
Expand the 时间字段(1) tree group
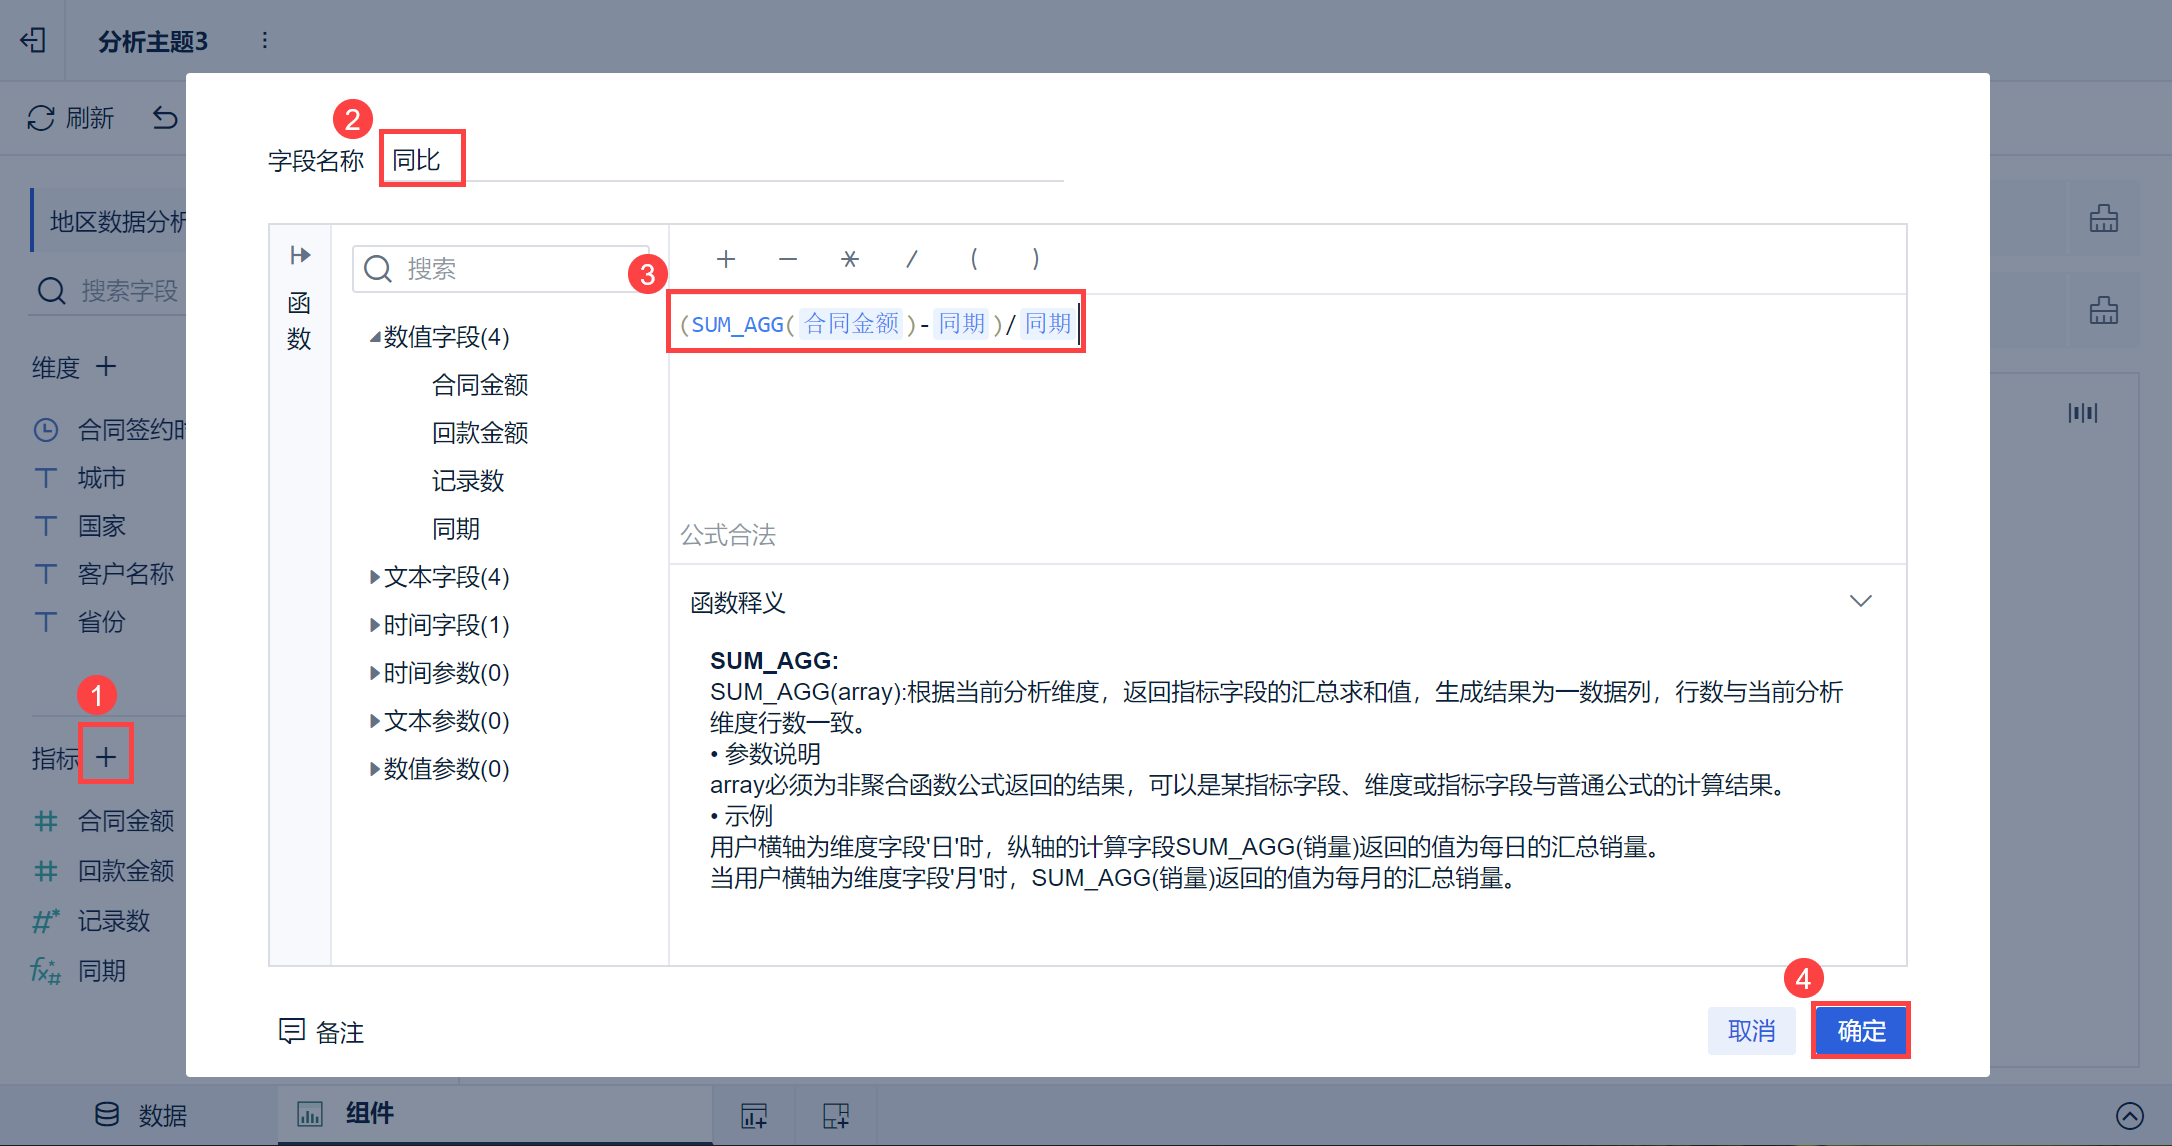pyautogui.click(x=374, y=625)
